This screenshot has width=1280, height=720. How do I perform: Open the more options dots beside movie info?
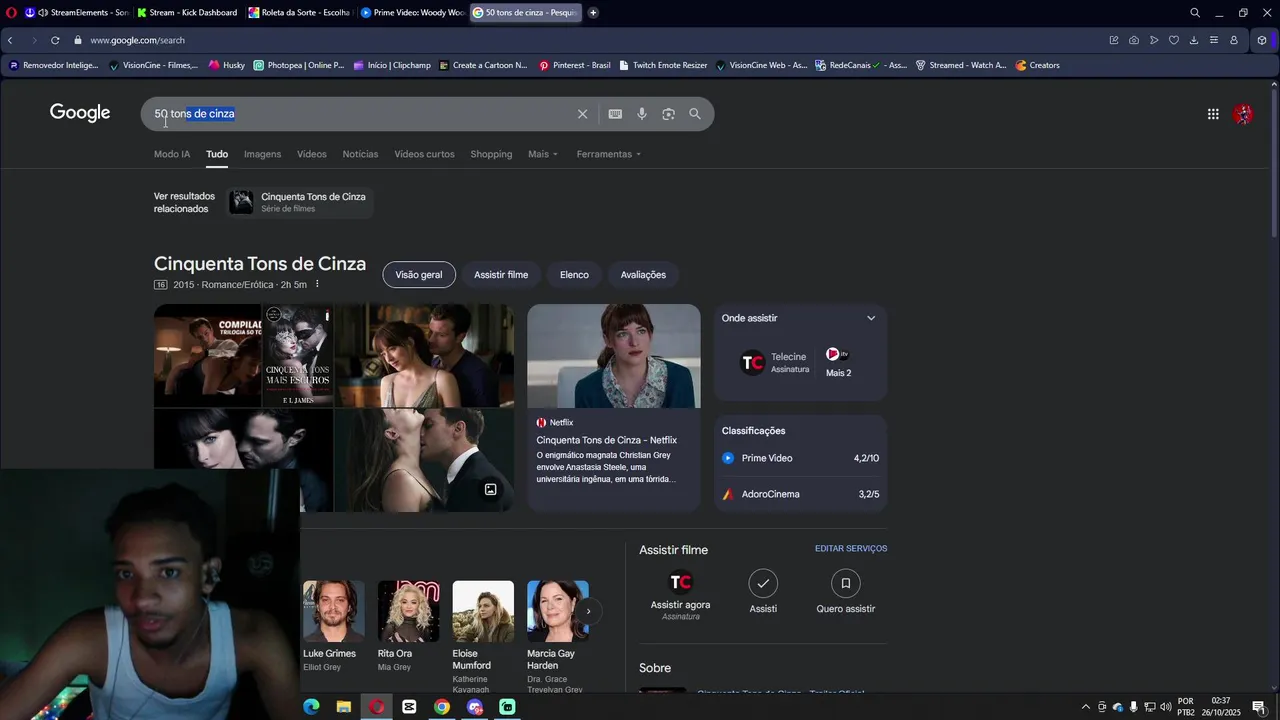(x=317, y=285)
